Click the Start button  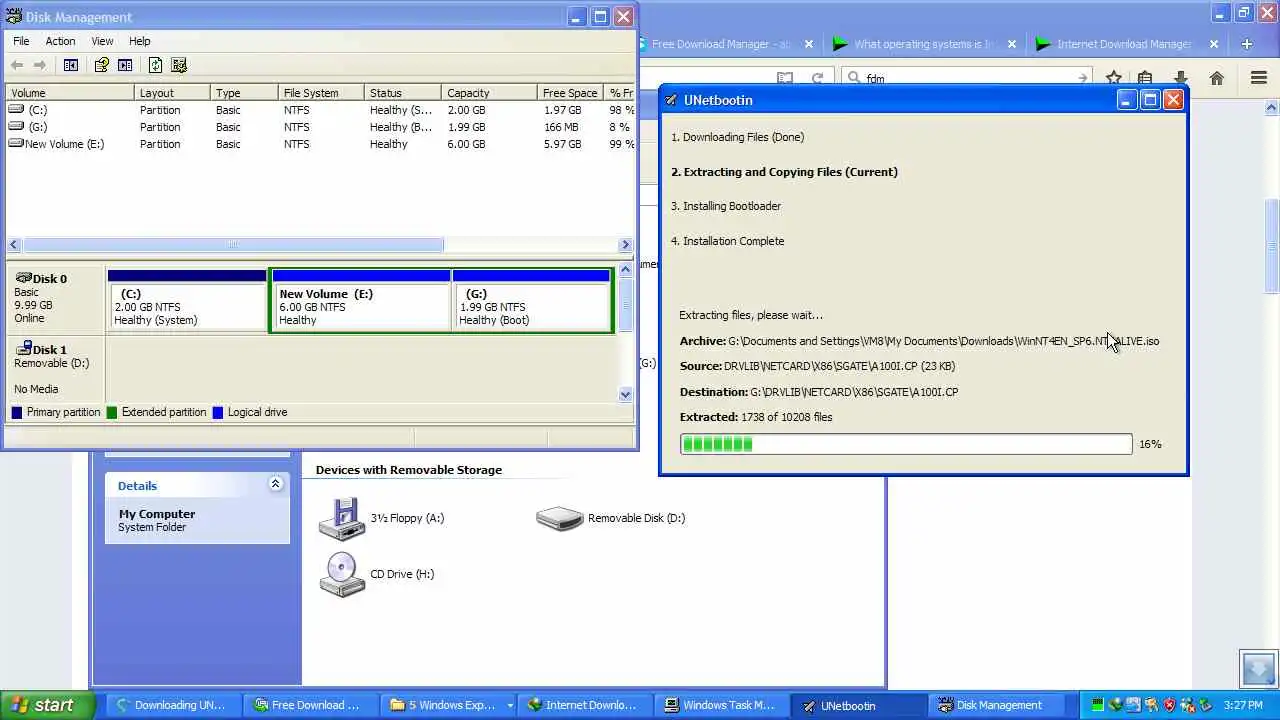(x=47, y=705)
